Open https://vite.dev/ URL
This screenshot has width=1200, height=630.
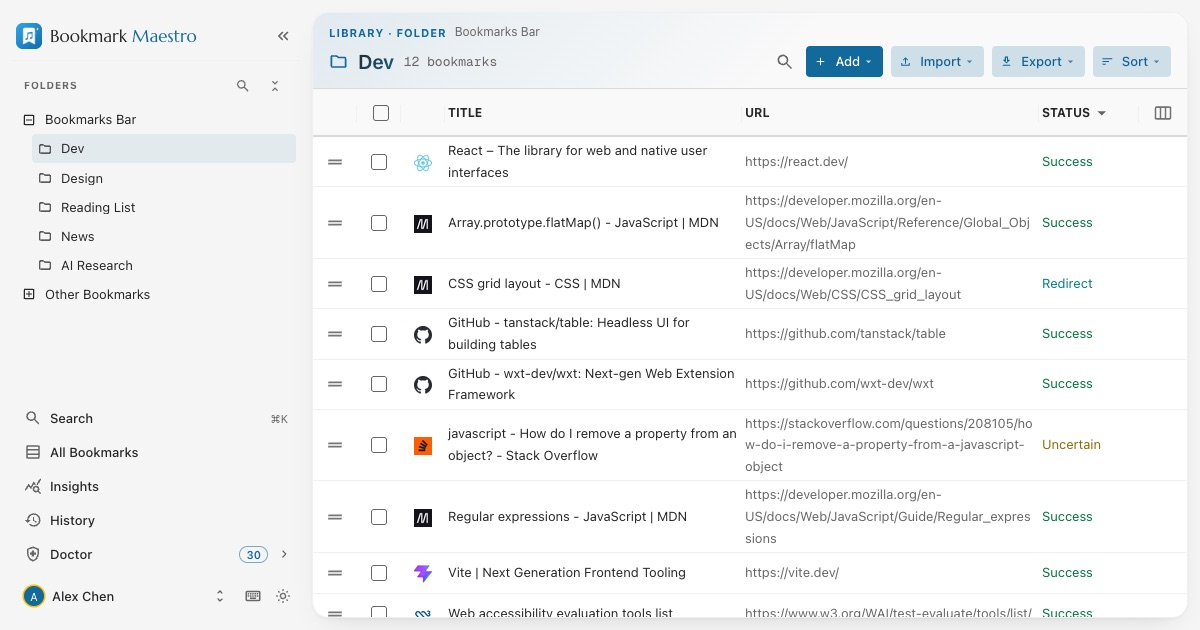[x=792, y=573]
